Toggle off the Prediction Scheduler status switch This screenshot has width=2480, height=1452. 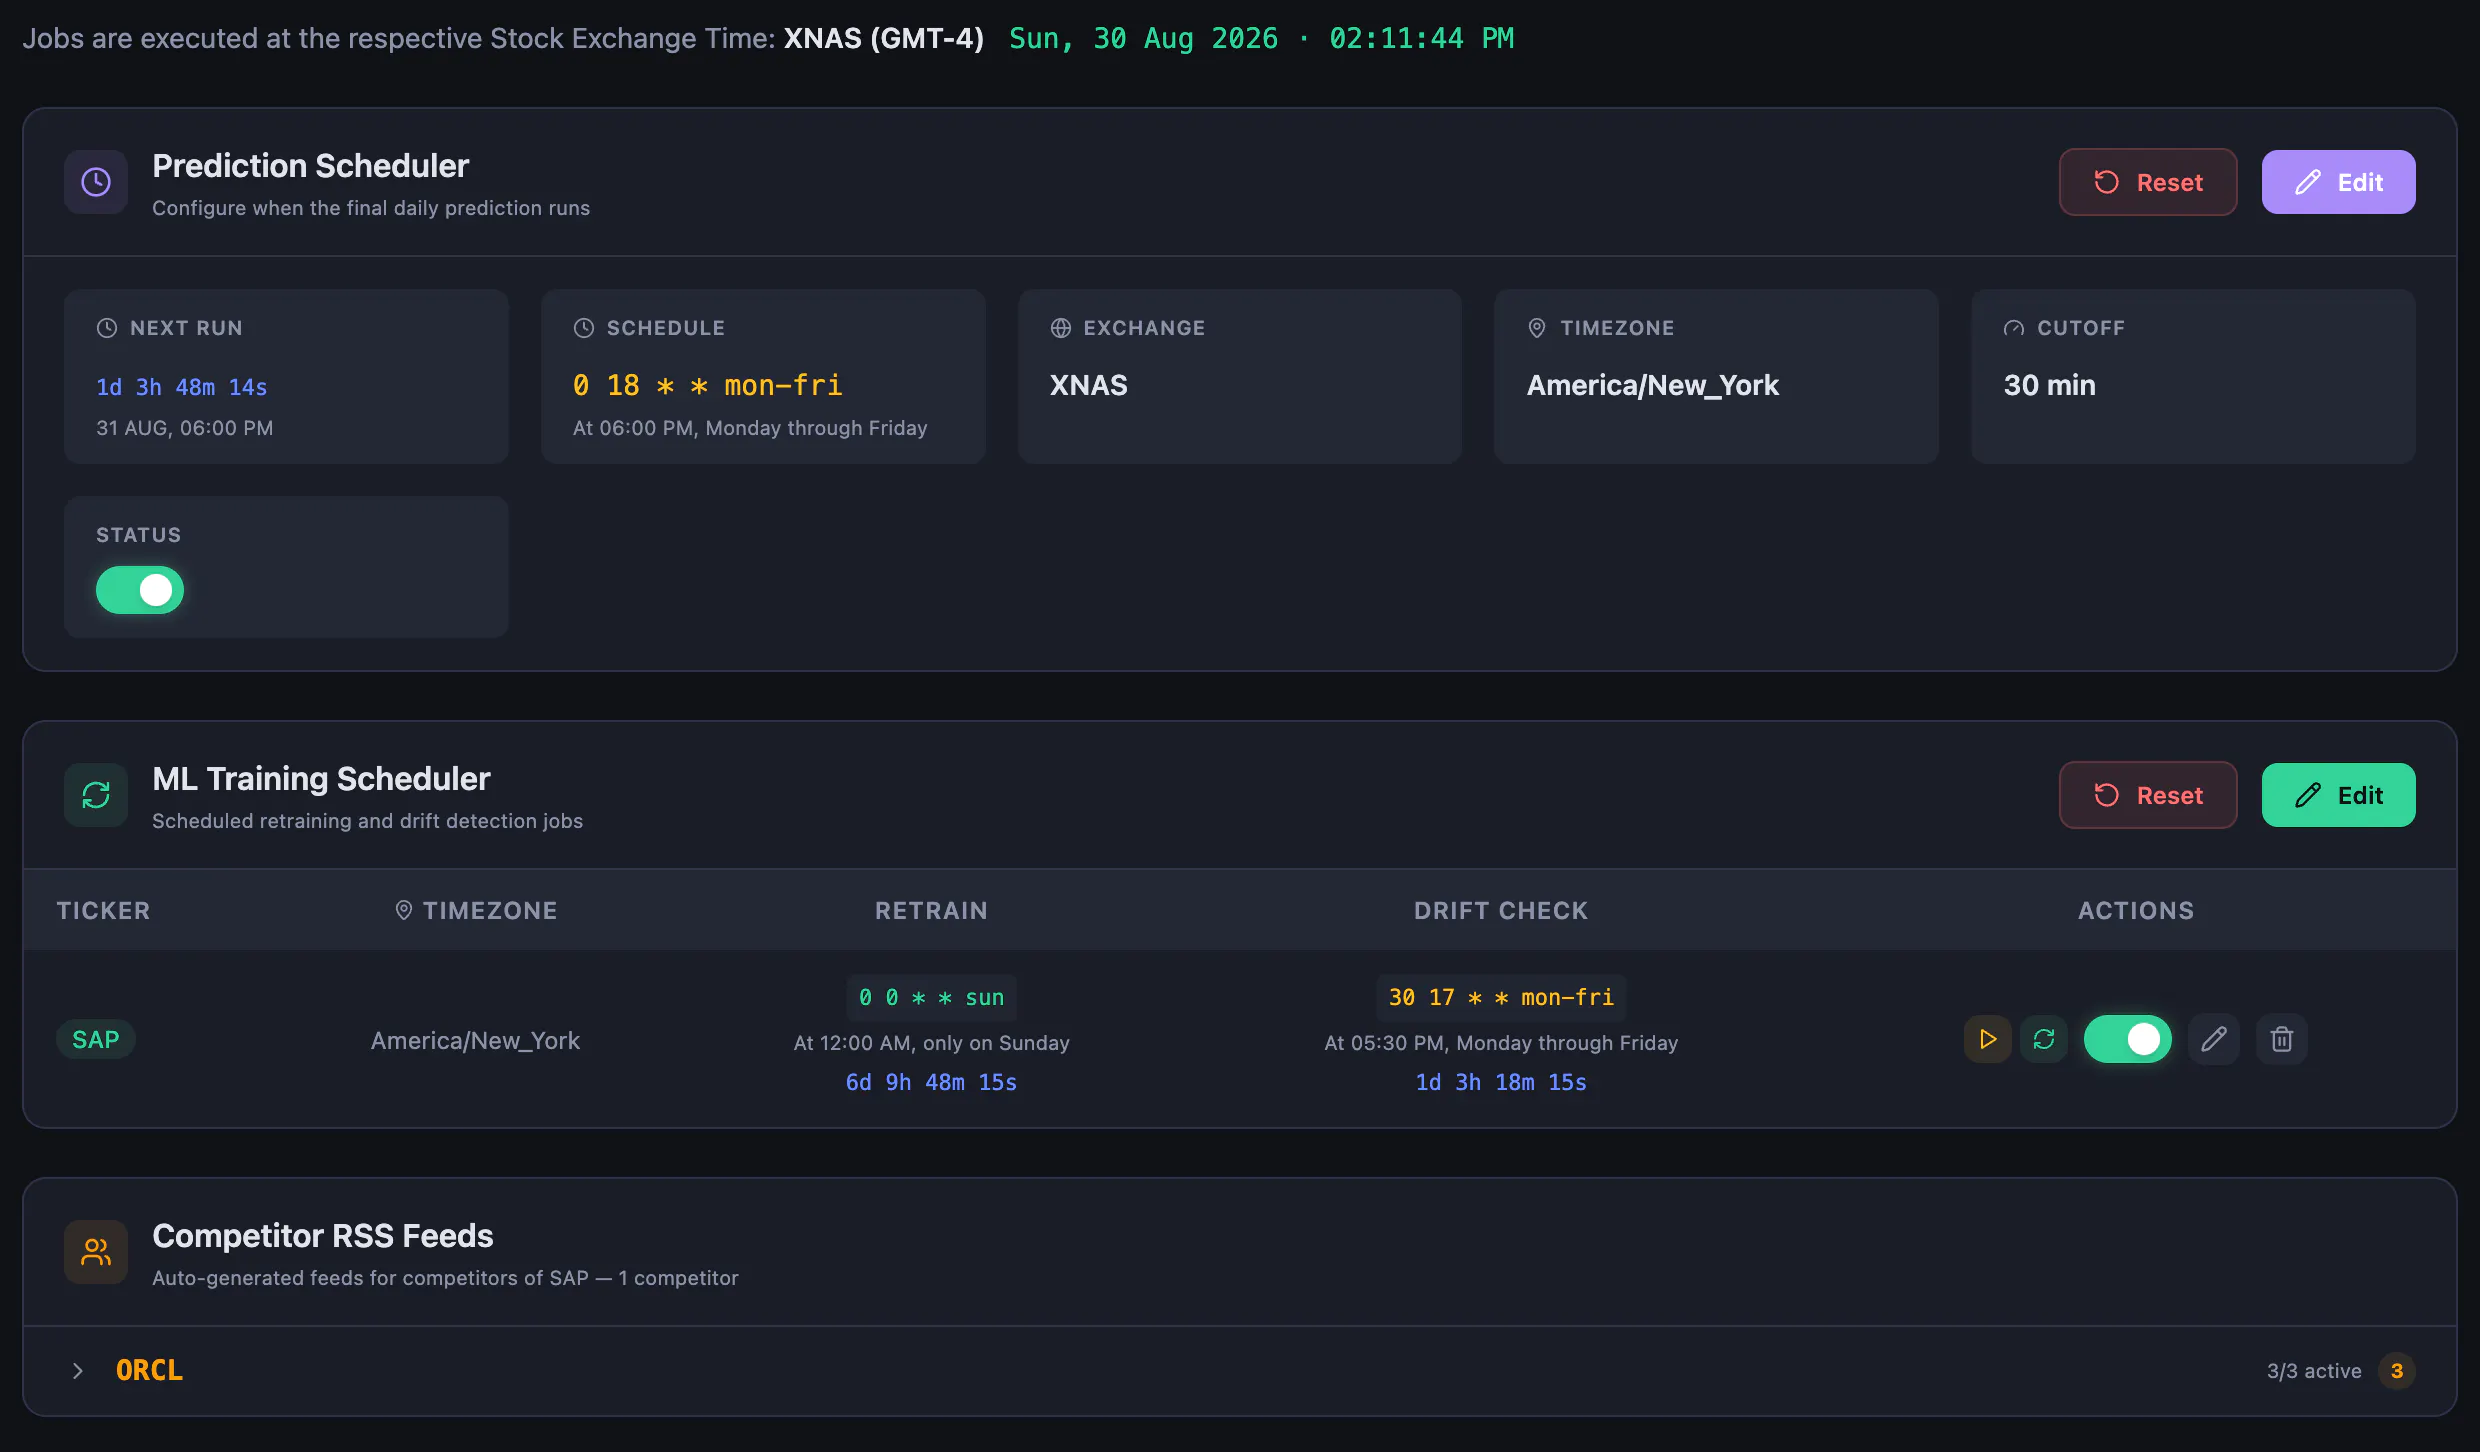coord(140,590)
